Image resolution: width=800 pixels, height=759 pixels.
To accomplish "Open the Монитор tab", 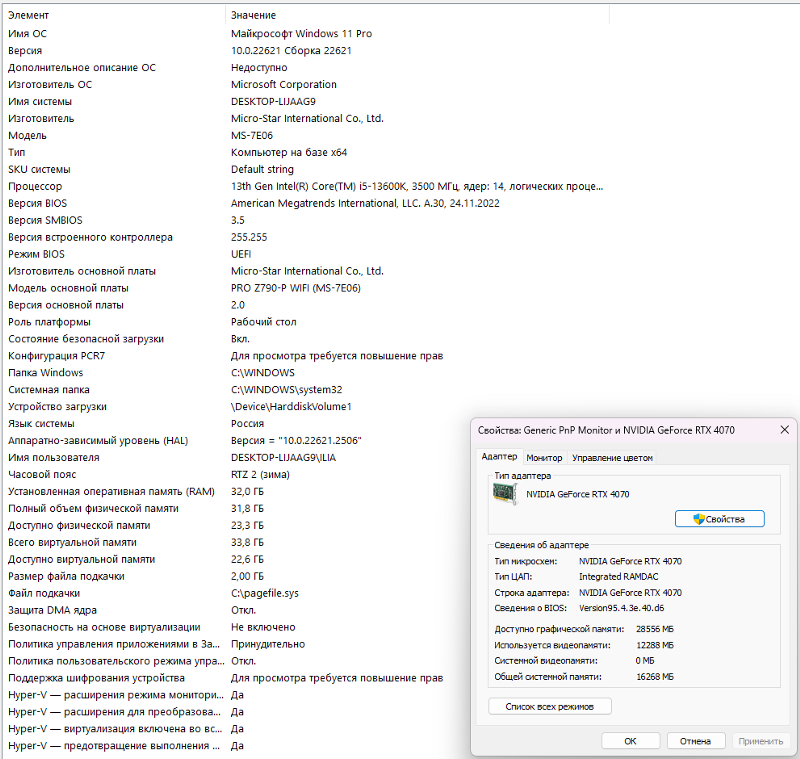I will 544,458.
